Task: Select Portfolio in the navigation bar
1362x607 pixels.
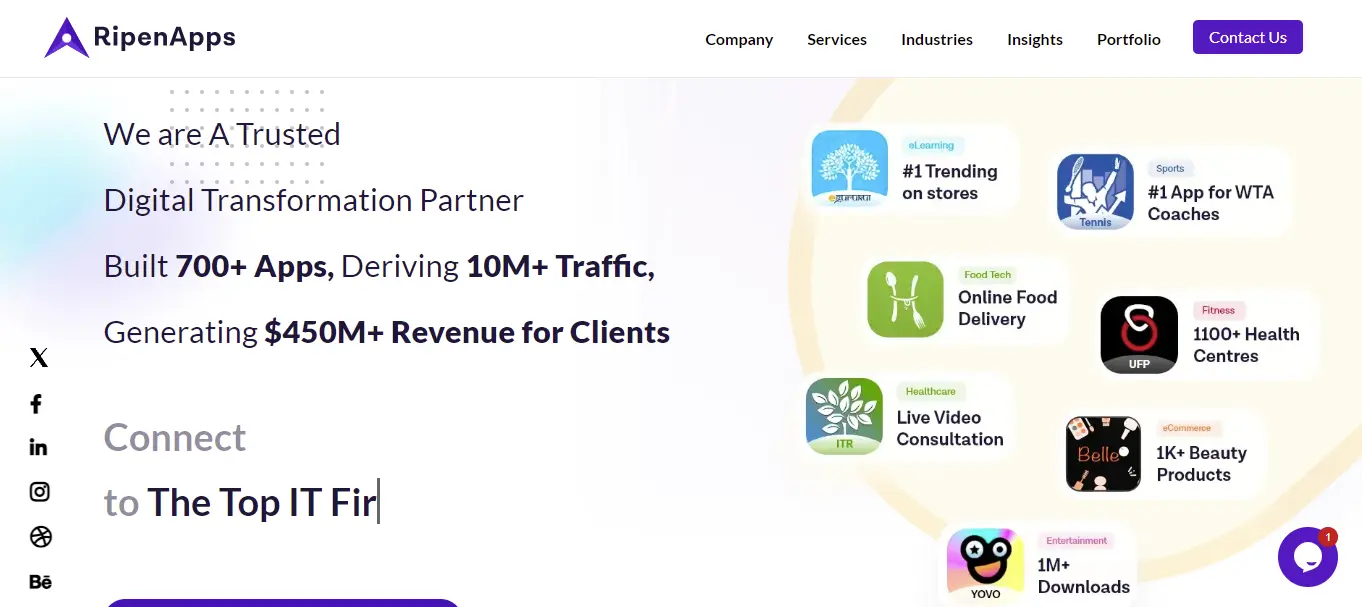Action: click(x=1128, y=39)
